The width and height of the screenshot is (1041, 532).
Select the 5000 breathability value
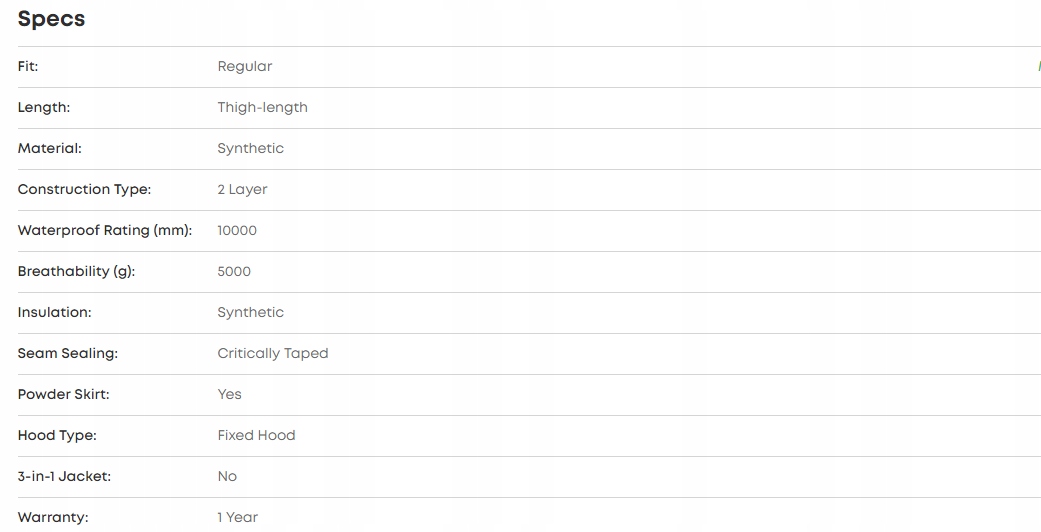point(234,271)
